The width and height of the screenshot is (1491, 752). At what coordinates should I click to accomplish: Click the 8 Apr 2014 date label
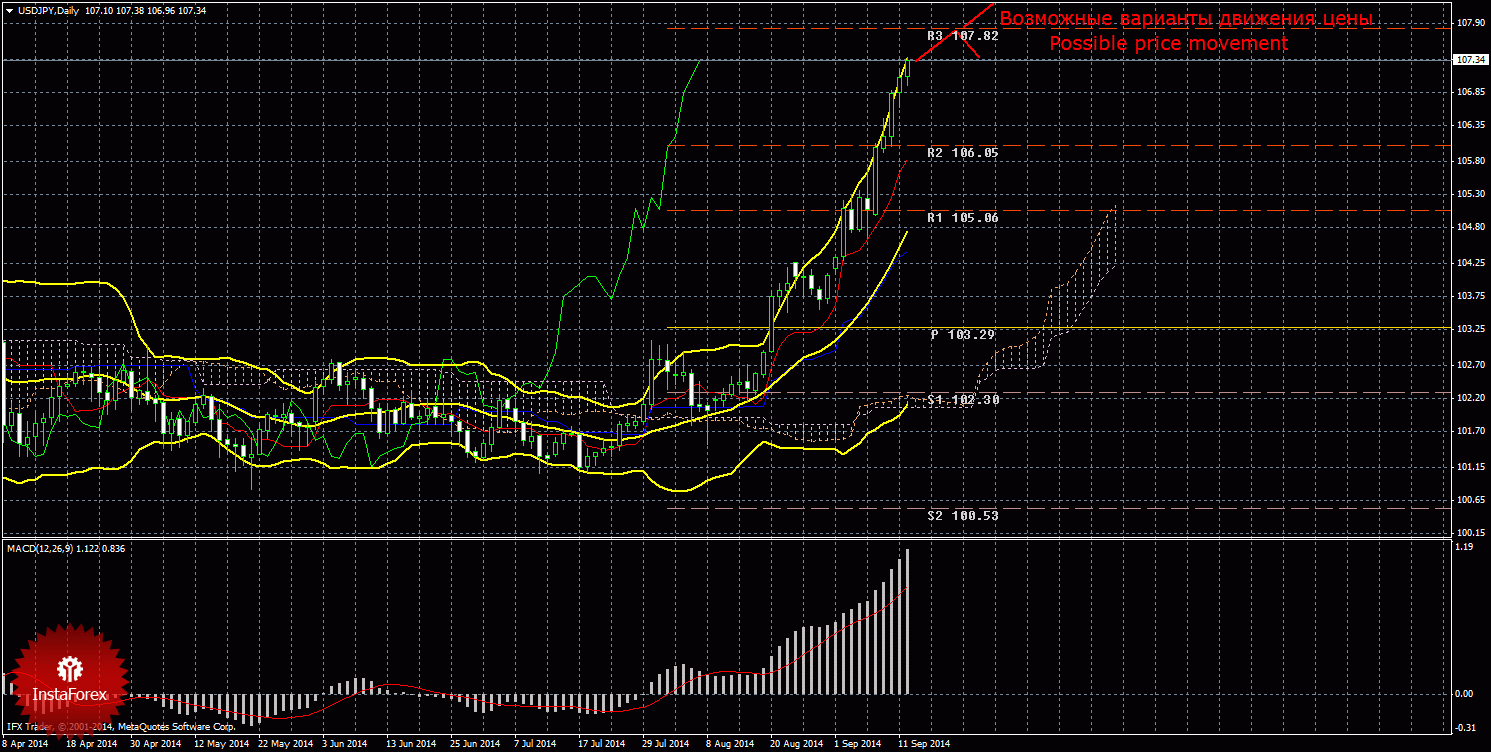click(25, 744)
